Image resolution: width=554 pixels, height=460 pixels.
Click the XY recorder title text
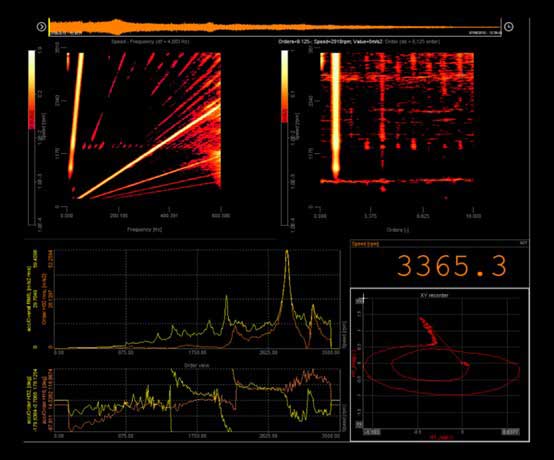click(434, 295)
